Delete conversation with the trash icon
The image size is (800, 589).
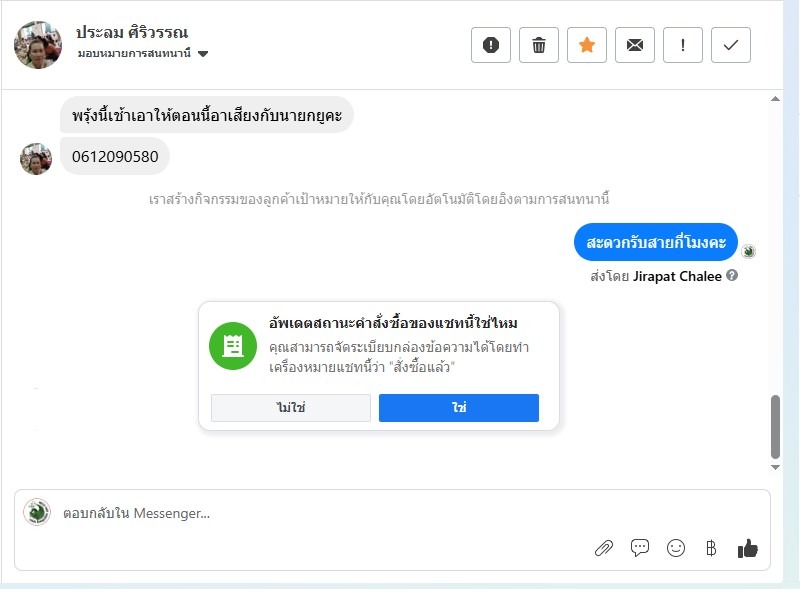[539, 45]
